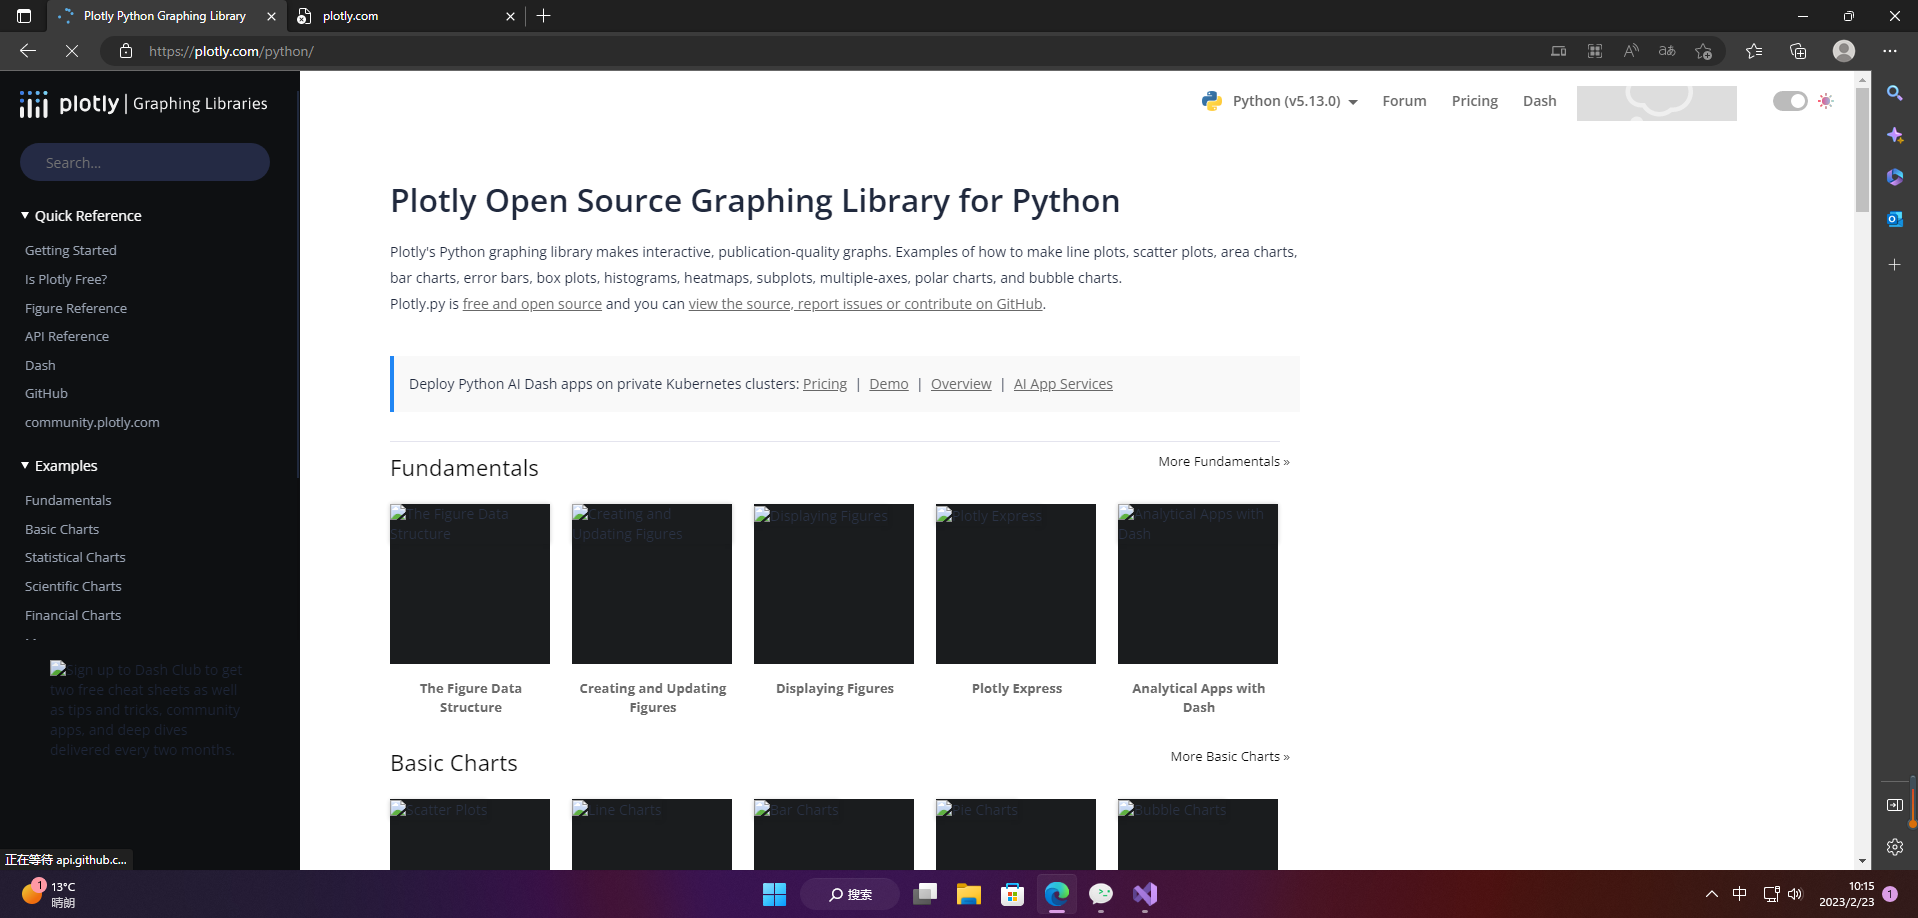Click the Plotly logo in the sidebar
This screenshot has height=918, width=1918.
point(34,103)
